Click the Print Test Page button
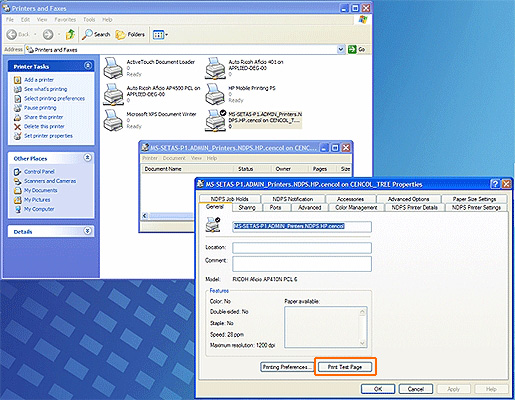Viewport: 515px width, 400px height. 345,367
